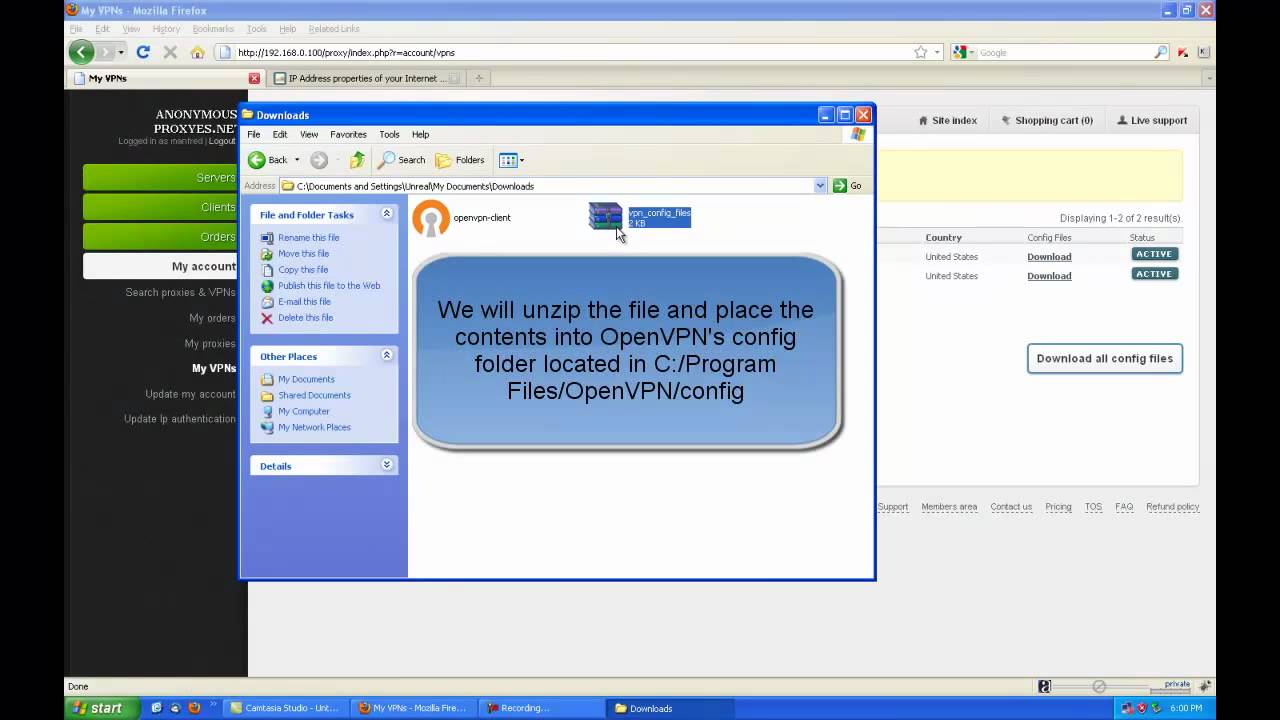Switch to Recording taskbar button
Image resolution: width=1280 pixels, height=720 pixels.
541,708
